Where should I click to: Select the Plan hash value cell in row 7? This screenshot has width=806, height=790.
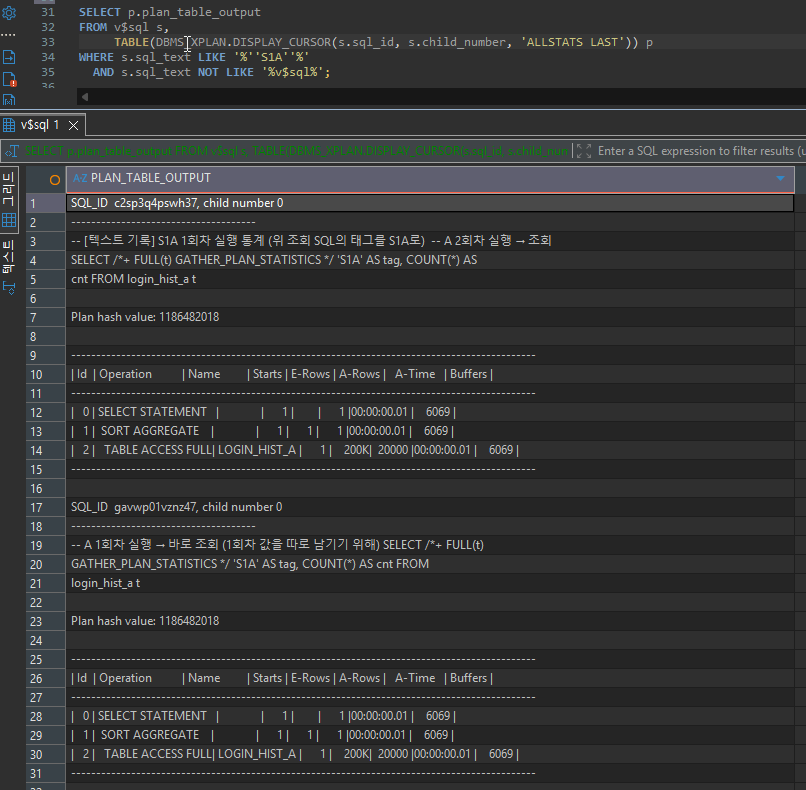430,317
